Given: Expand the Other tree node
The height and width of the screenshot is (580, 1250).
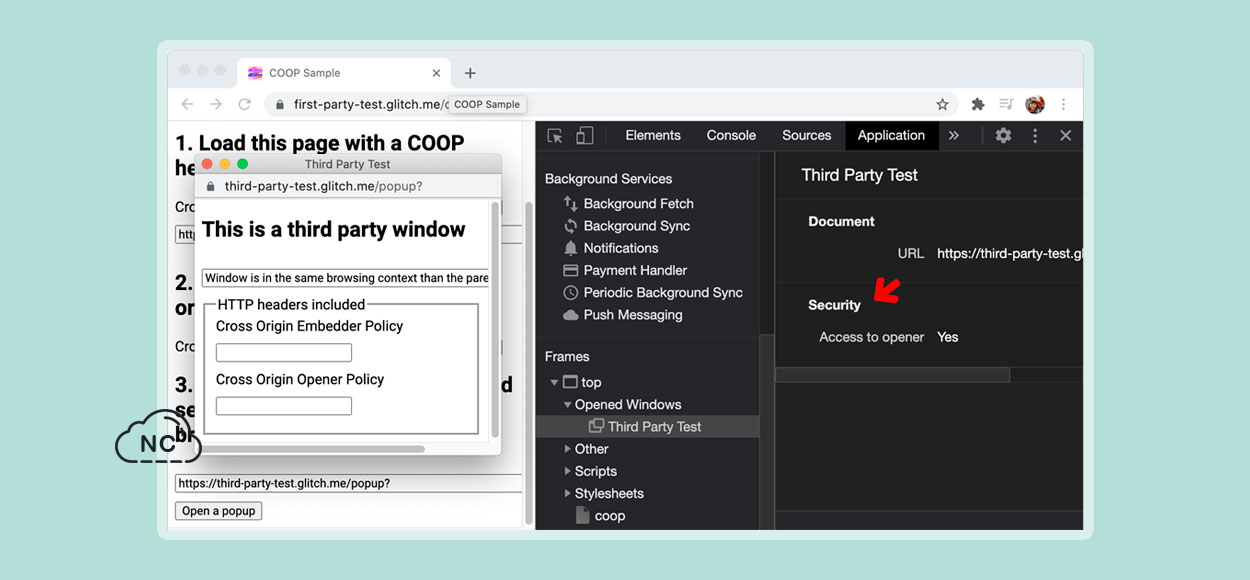Looking at the screenshot, I should pyautogui.click(x=568, y=449).
